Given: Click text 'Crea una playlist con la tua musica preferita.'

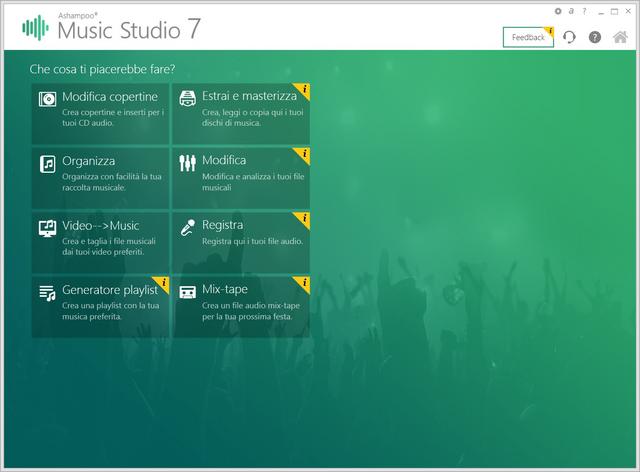Looking at the screenshot, I should 111,311.
